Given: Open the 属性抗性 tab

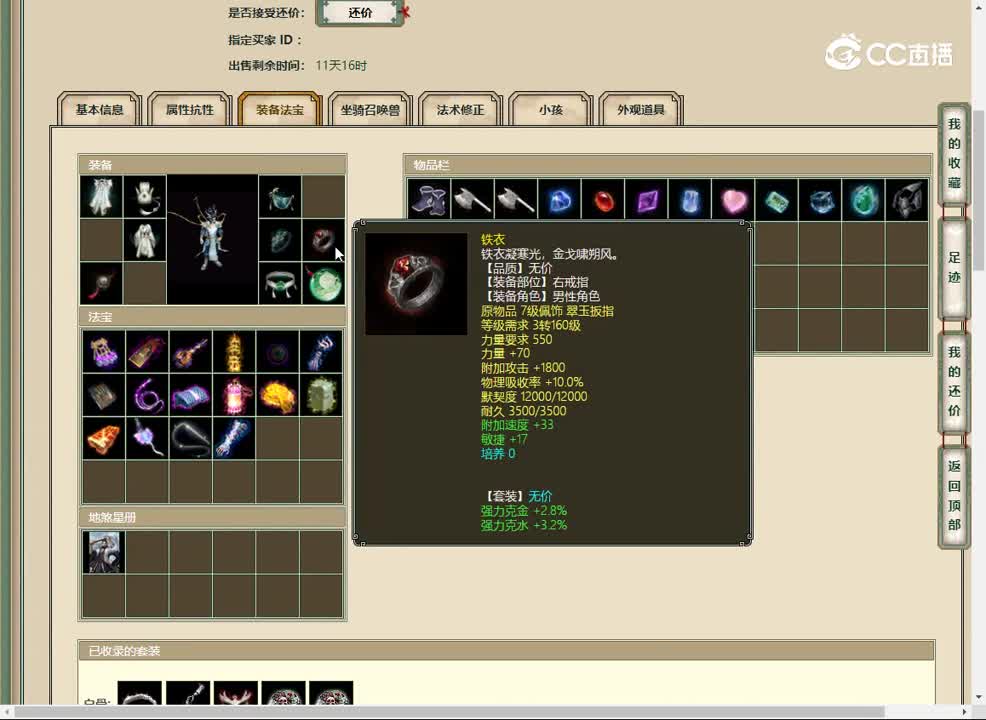Looking at the screenshot, I should point(189,109).
